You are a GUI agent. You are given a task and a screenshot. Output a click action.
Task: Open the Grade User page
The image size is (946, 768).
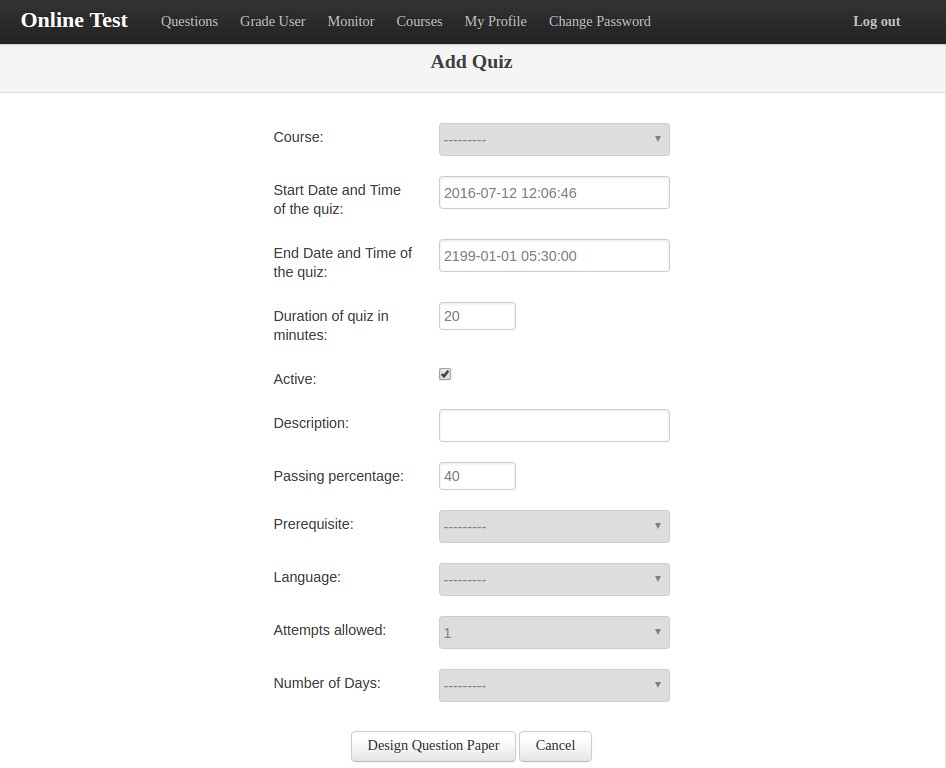pos(273,22)
